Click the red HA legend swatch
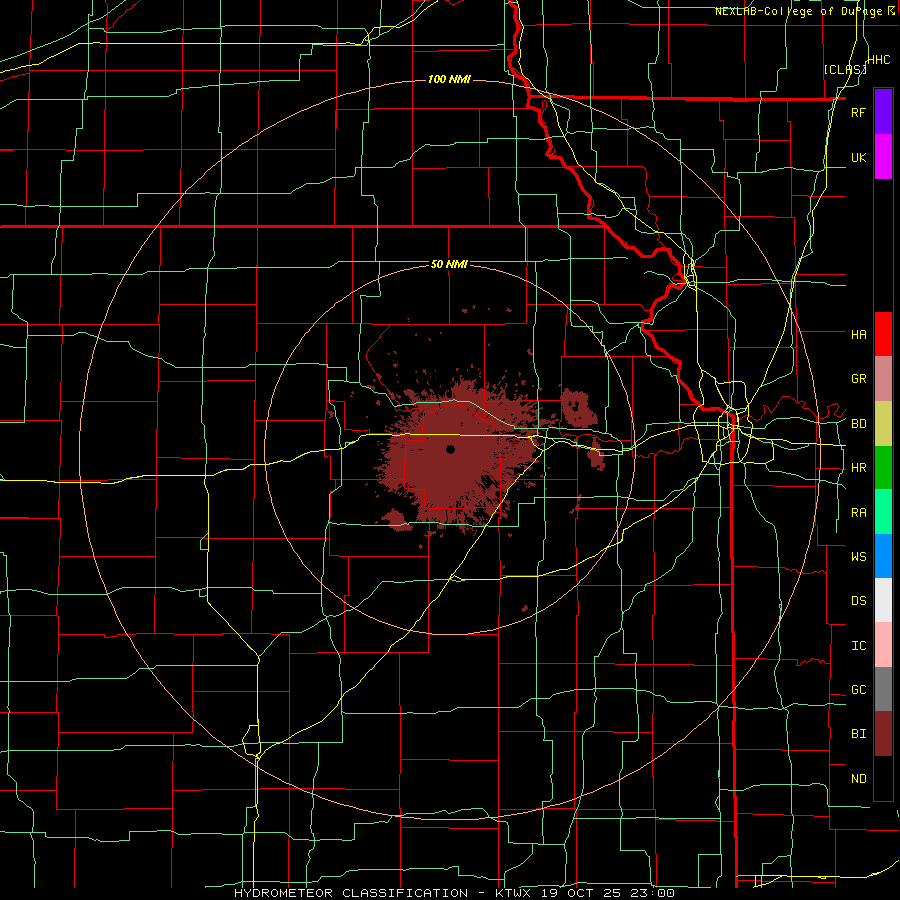 click(883, 334)
